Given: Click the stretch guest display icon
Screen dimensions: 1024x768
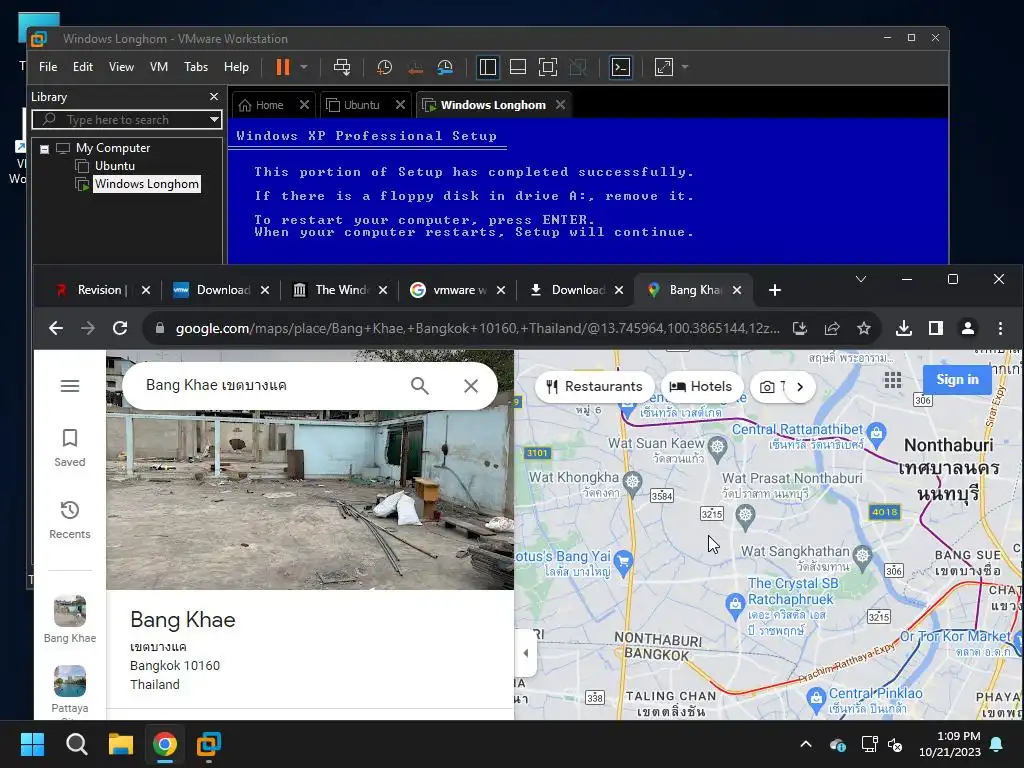Looking at the screenshot, I should pyautogui.click(x=664, y=67).
